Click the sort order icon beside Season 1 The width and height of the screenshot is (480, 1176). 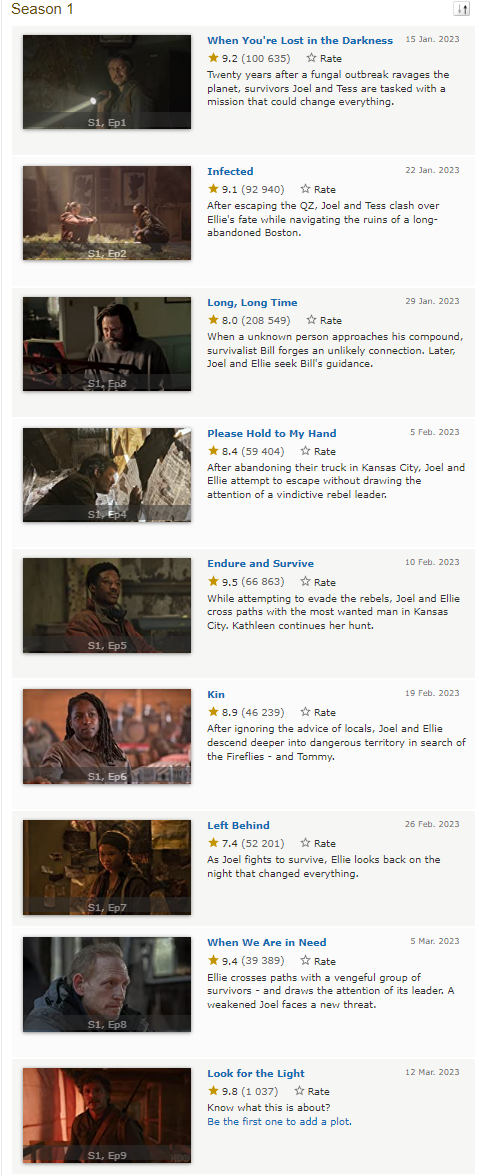click(461, 9)
